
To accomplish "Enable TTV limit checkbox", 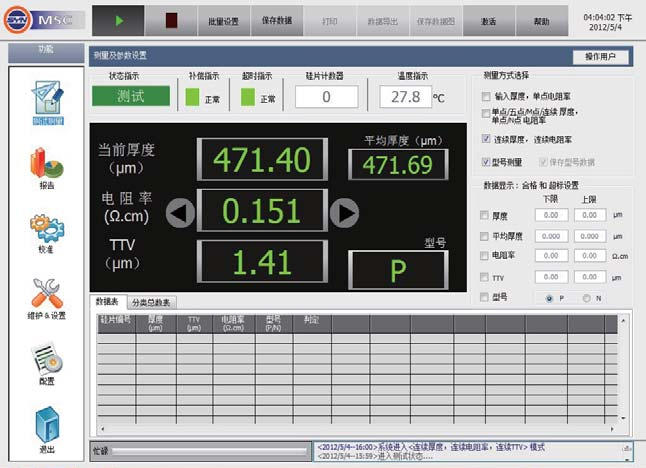I will coord(484,277).
